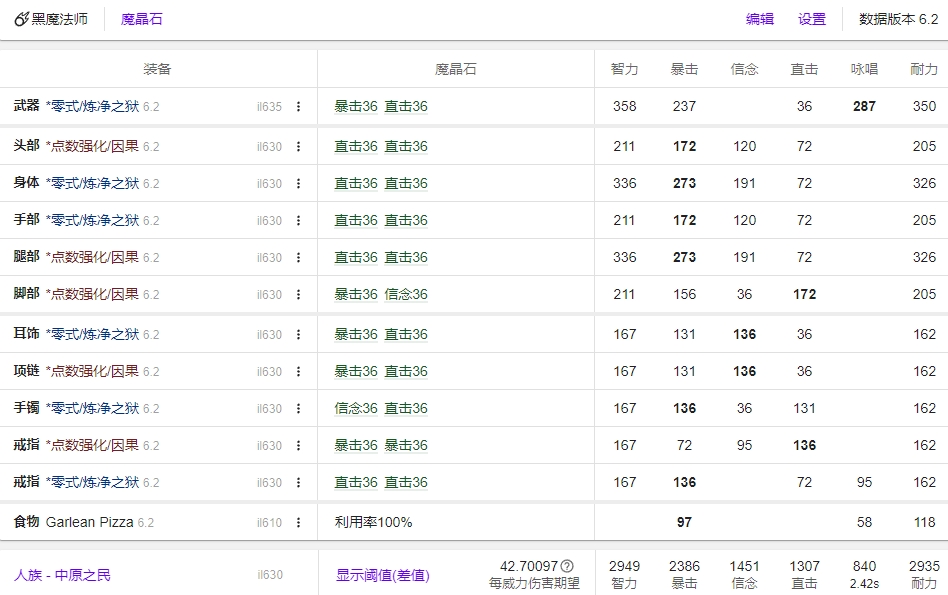Open the head slot three-dot menu
Screen dimensions: 948x595
[x=298, y=146]
